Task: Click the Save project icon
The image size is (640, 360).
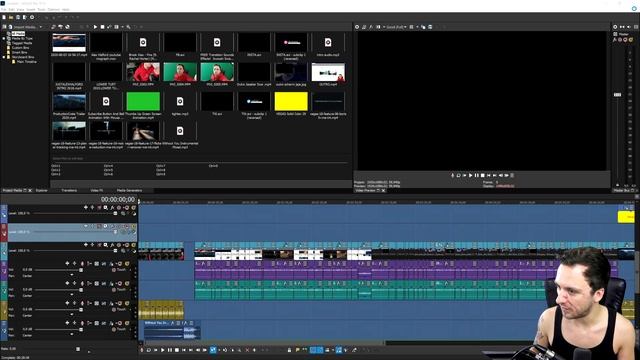Action: [x=18, y=17]
